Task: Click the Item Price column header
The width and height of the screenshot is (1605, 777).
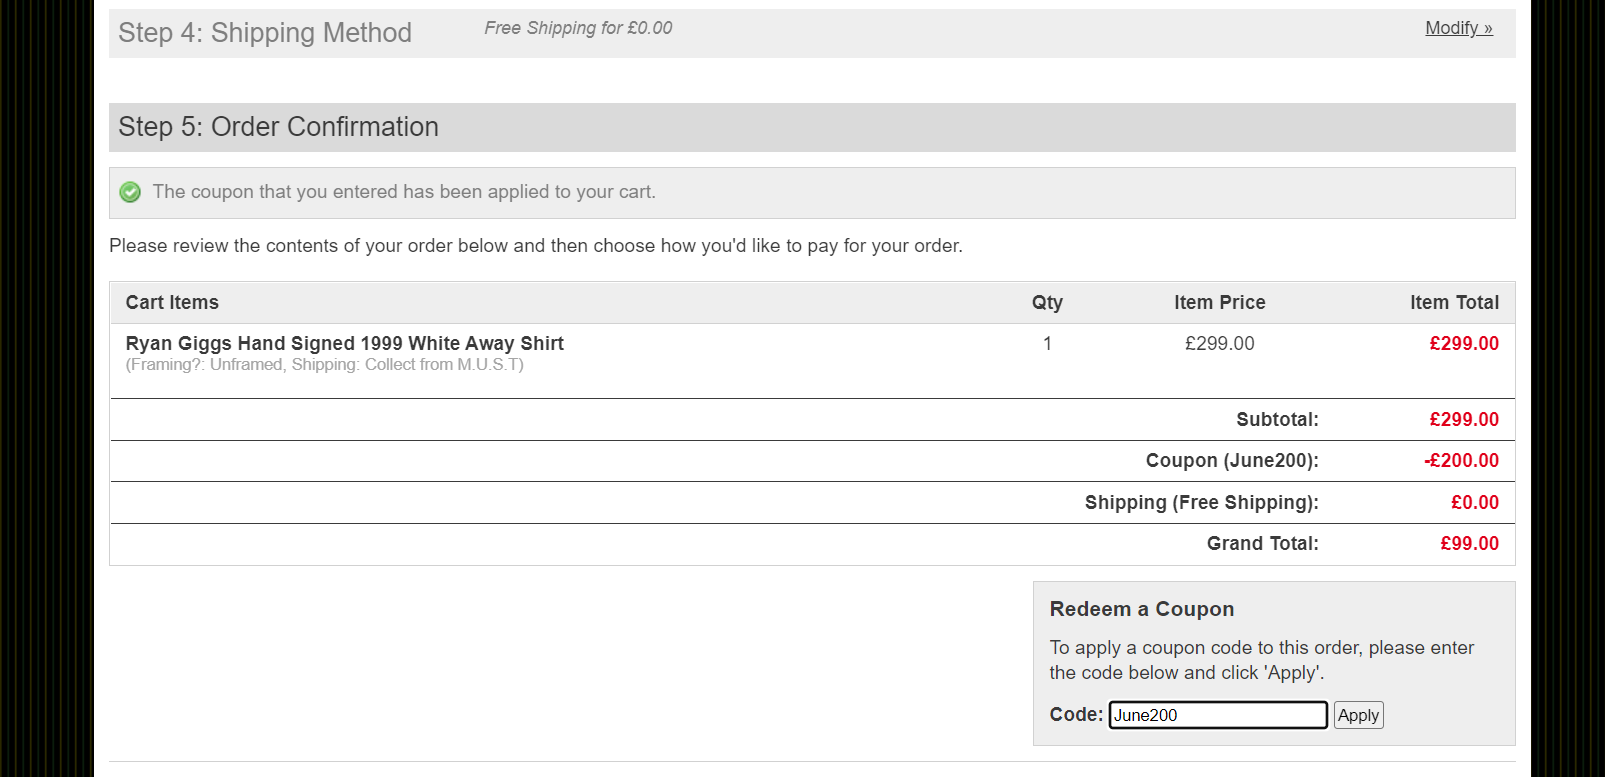Action: [x=1219, y=302]
